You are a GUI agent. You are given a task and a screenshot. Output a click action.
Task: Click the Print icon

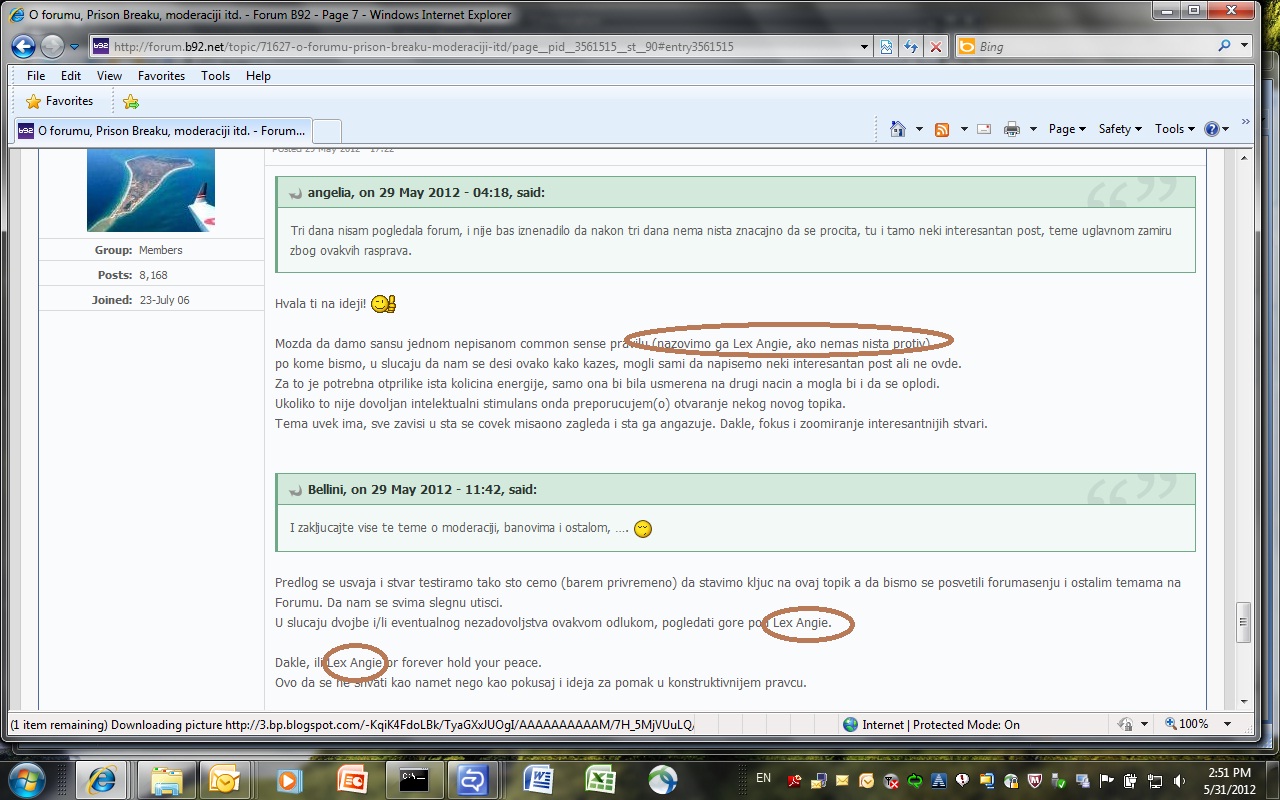pyautogui.click(x=1012, y=129)
